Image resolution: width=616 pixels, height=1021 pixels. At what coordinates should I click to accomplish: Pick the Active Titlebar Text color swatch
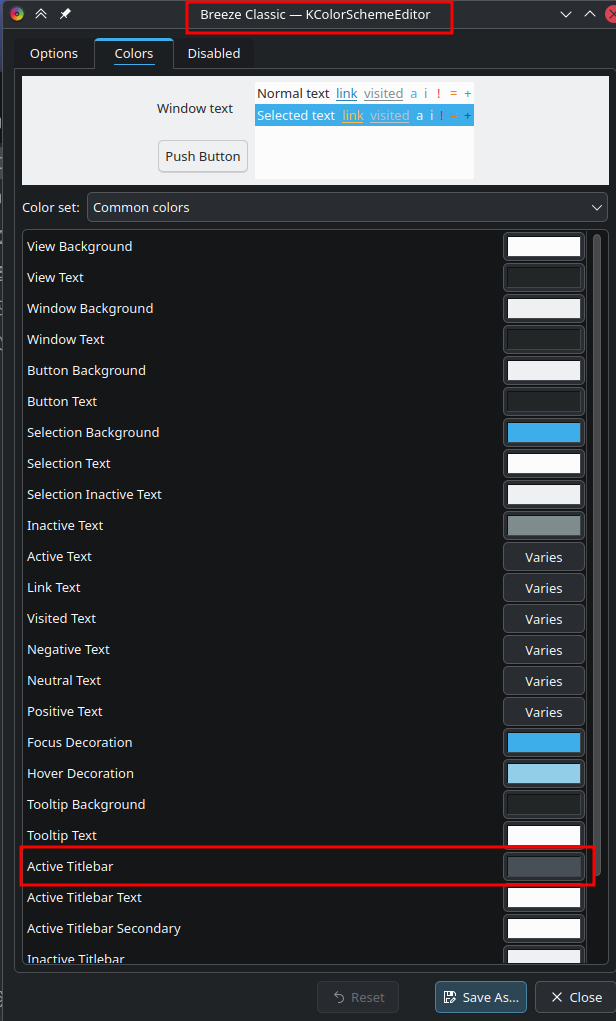[544, 898]
